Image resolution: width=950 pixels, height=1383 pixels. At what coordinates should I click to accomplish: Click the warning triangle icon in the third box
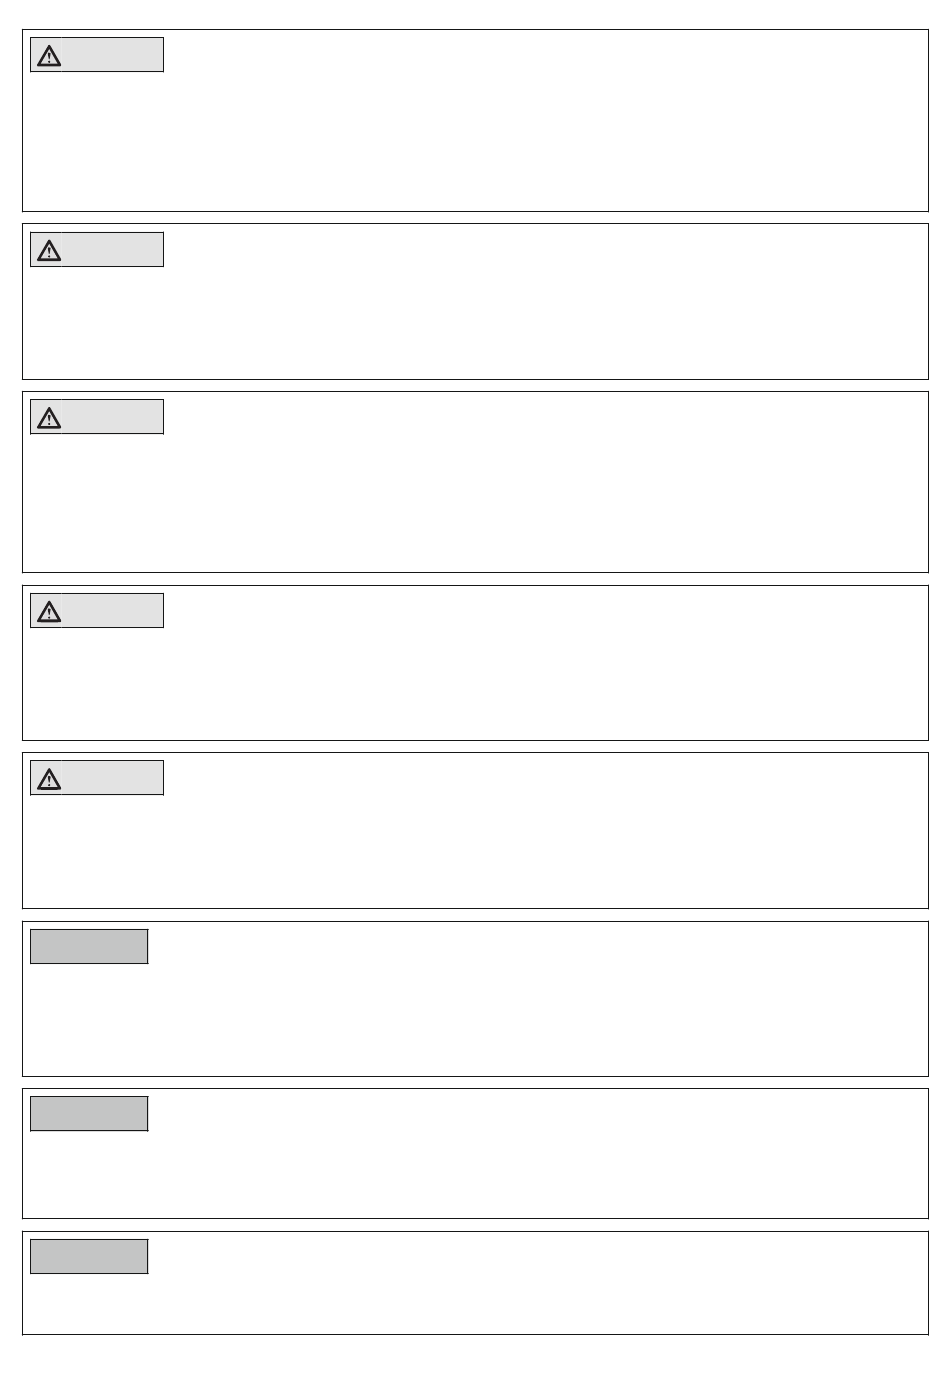point(49,418)
